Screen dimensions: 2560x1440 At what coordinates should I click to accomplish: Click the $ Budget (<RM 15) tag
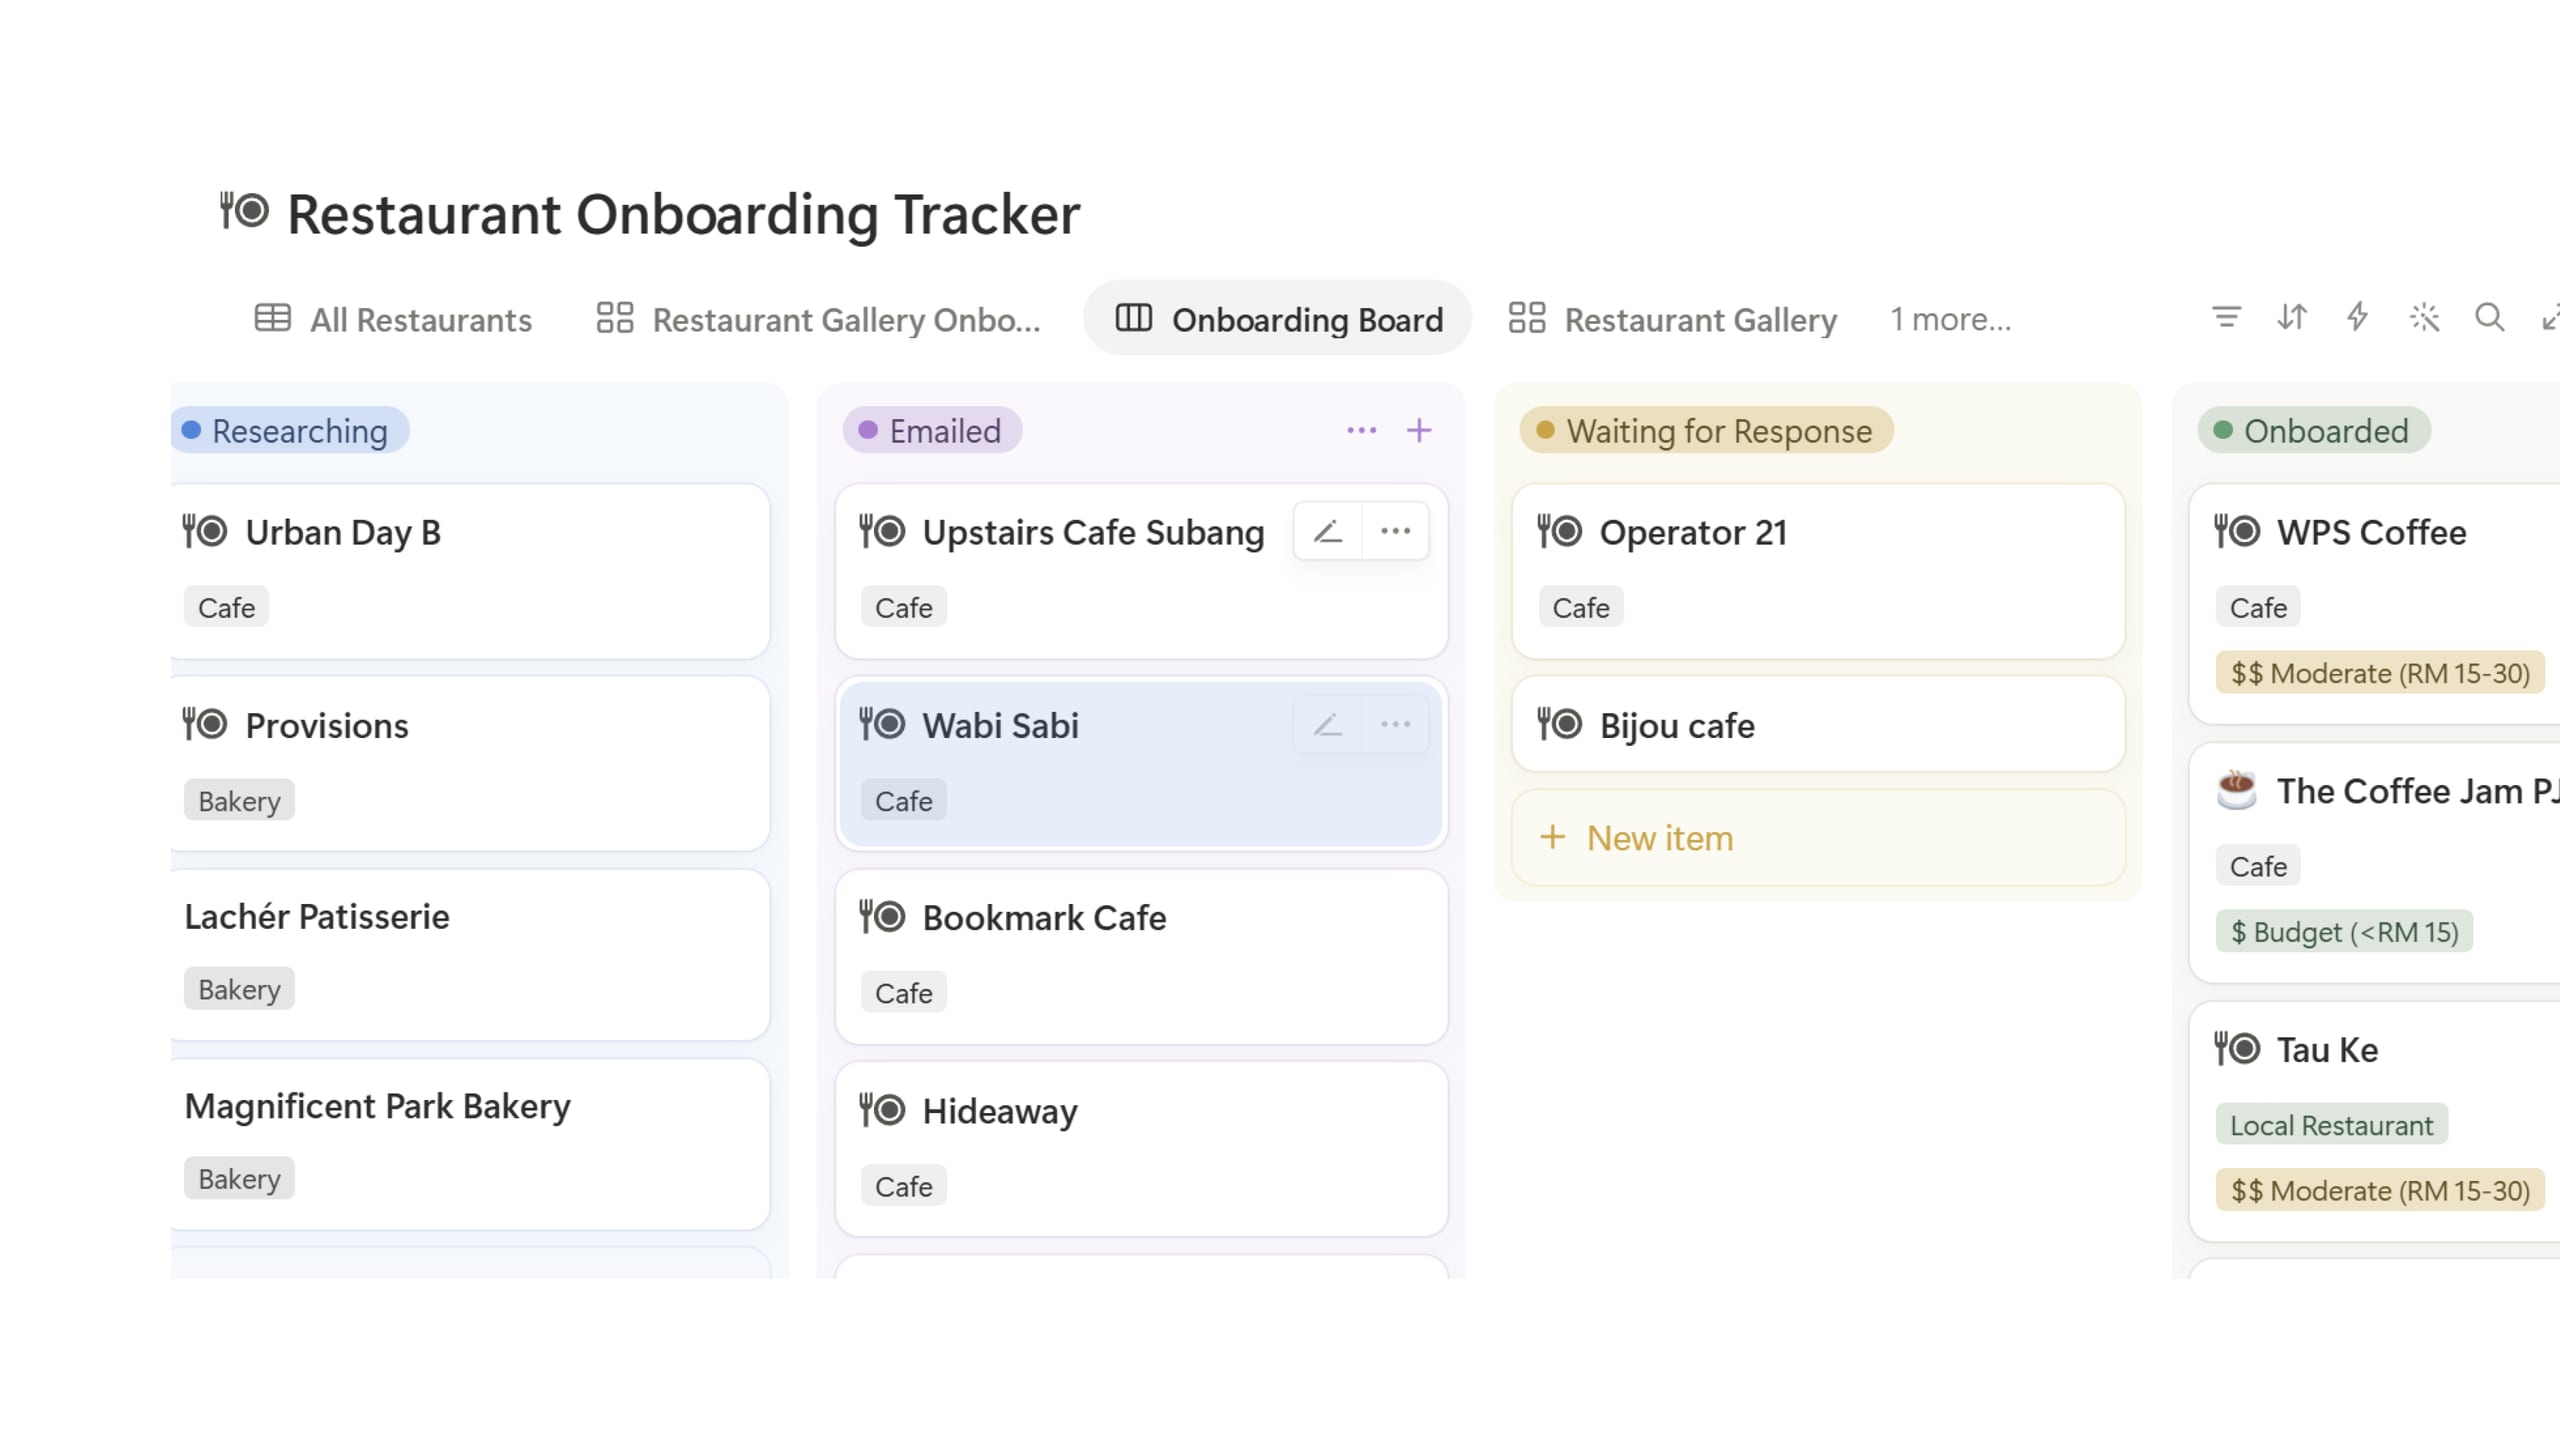tap(2344, 932)
